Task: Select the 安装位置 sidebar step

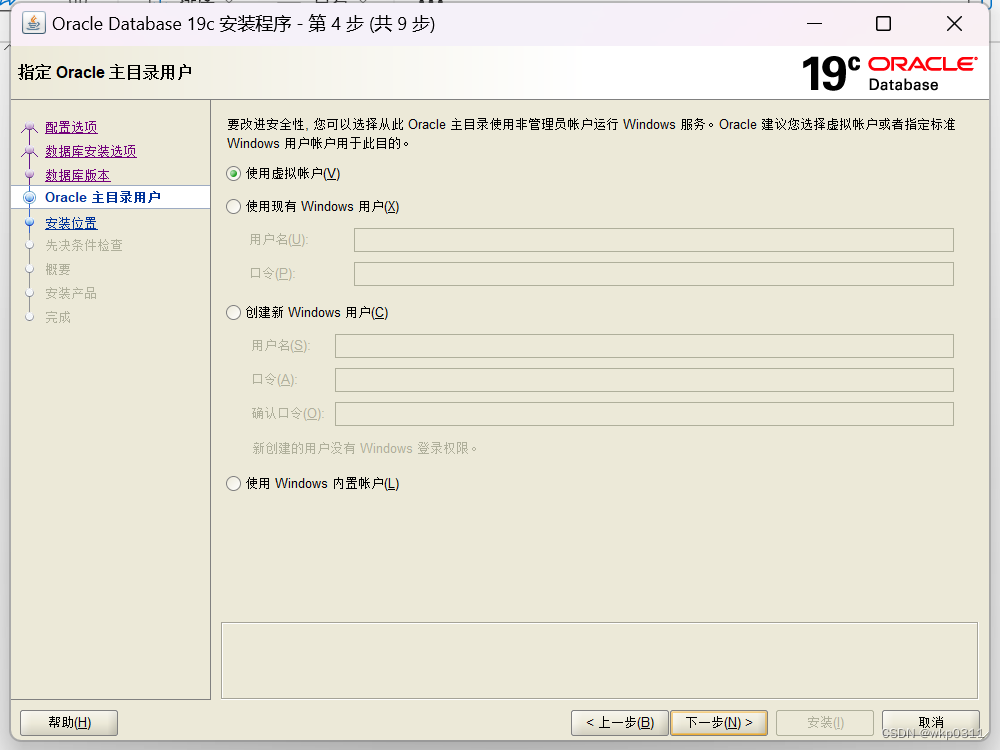Action: pyautogui.click(x=70, y=222)
